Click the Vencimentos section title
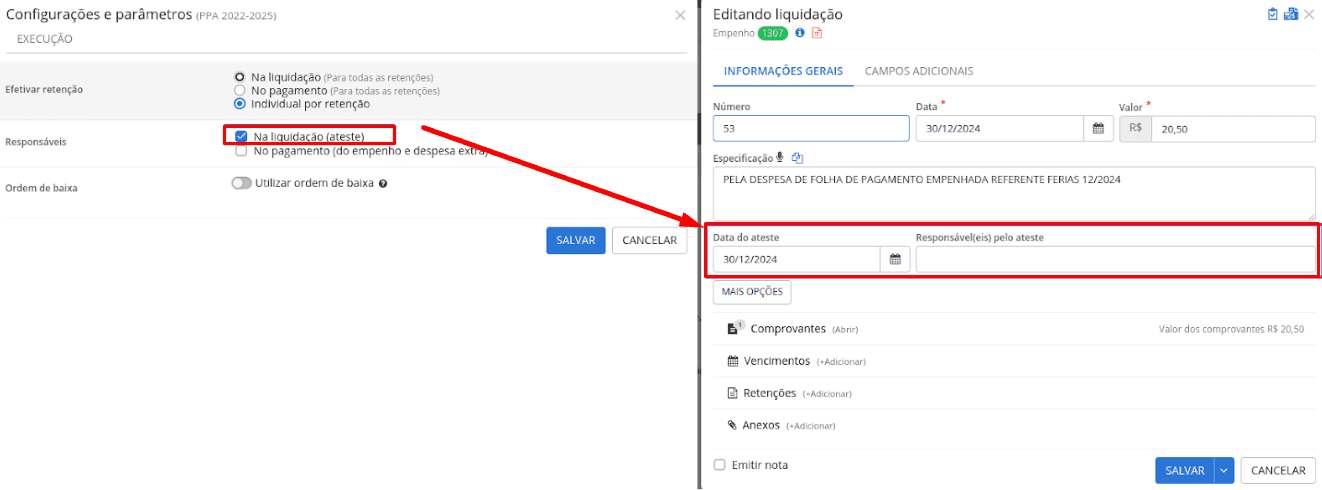1322x490 pixels. click(x=777, y=361)
